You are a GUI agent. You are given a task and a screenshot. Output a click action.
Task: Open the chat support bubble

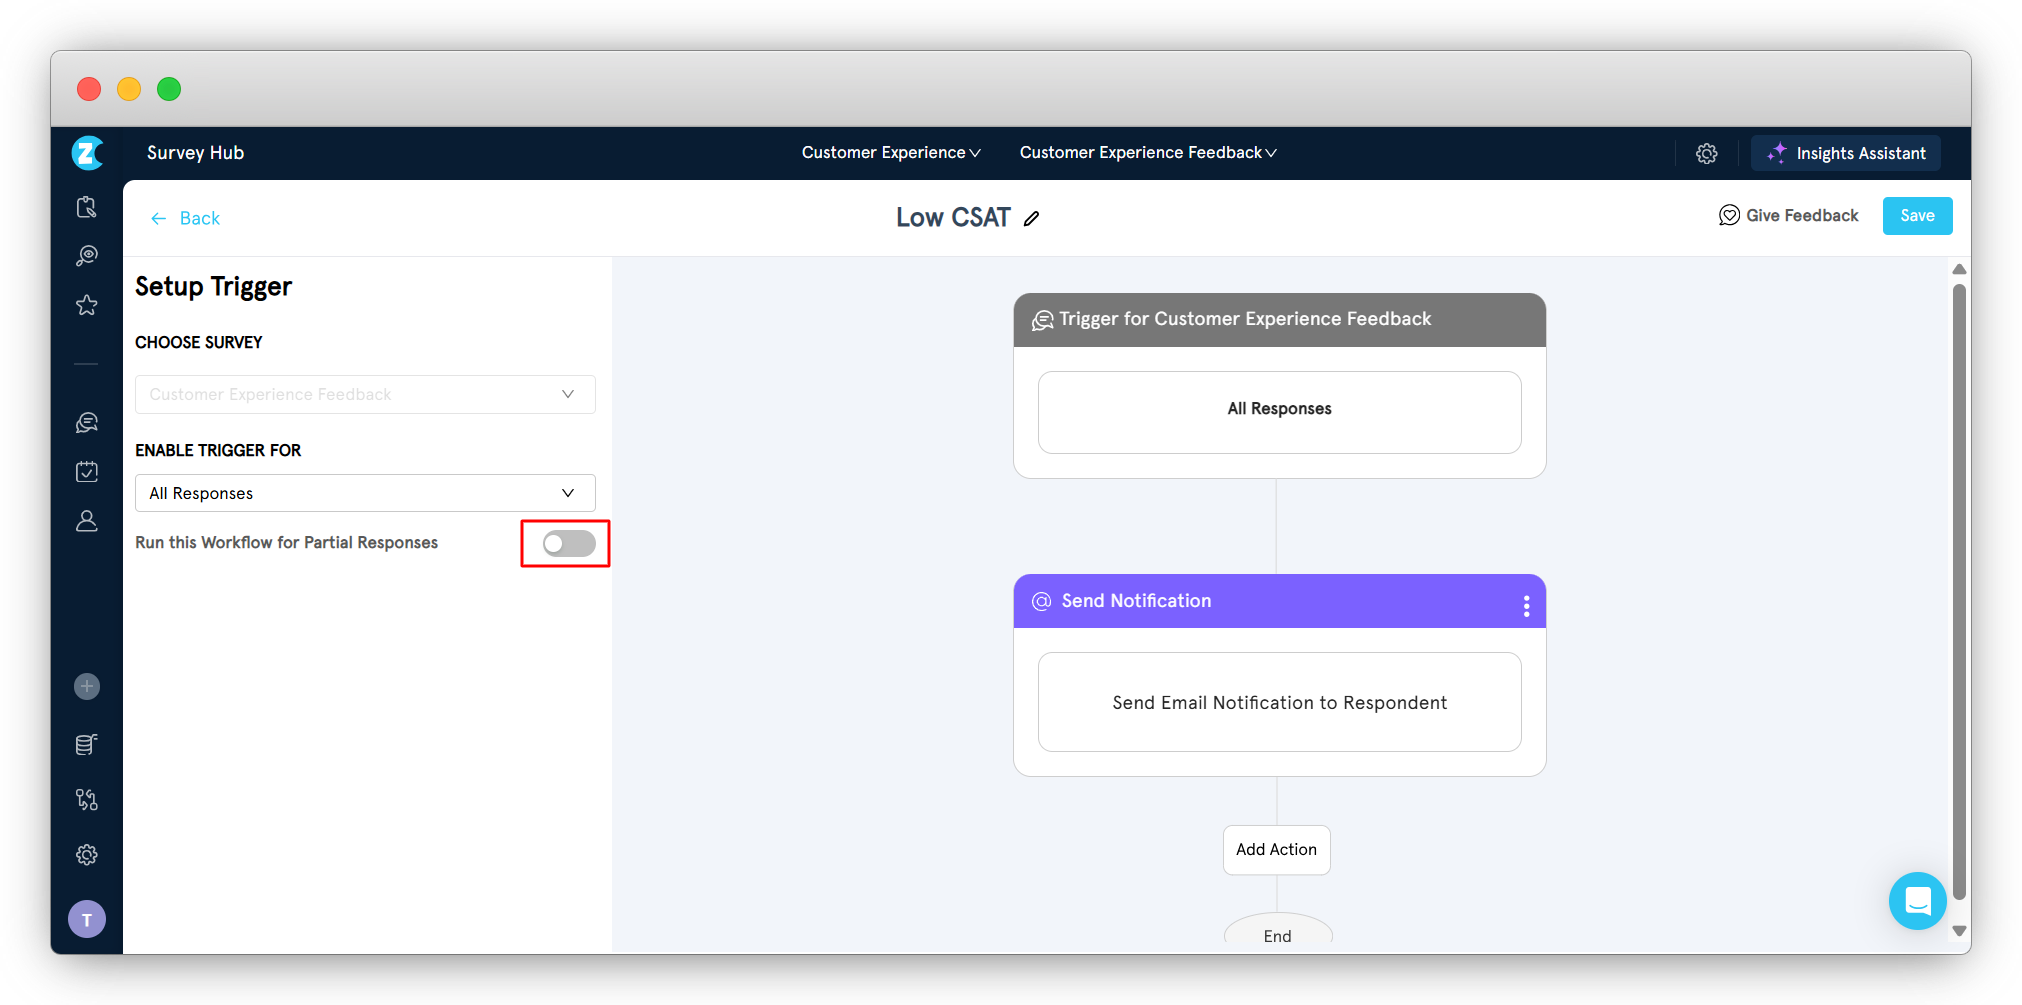pos(1916,901)
